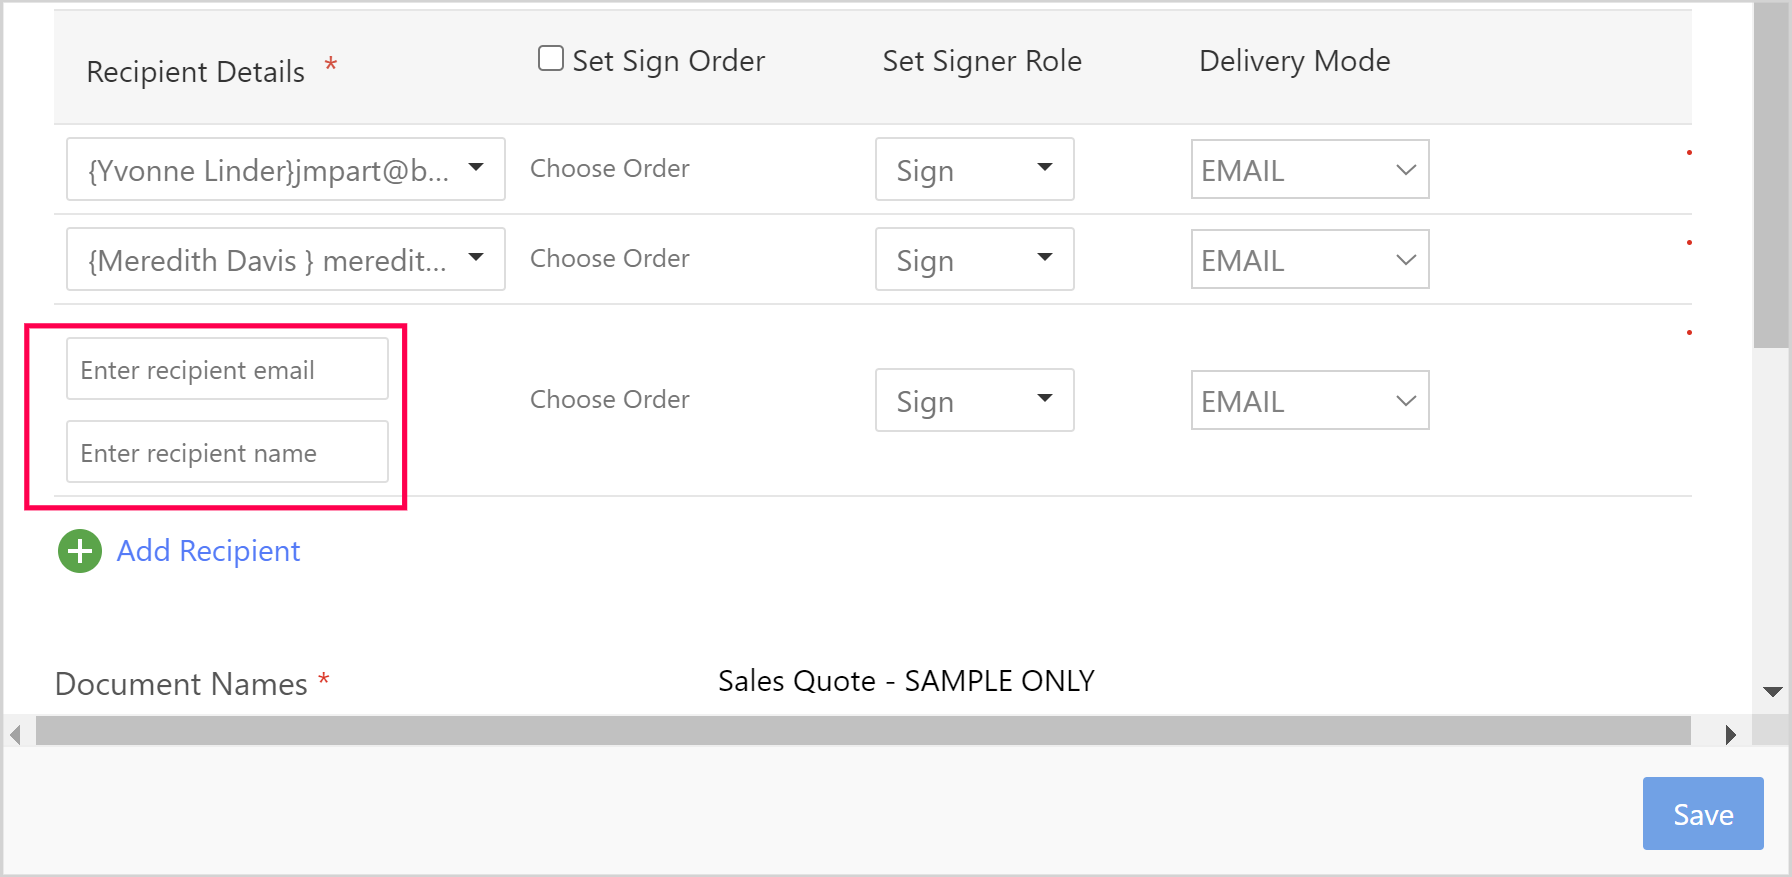Click the horizontal scrollbar left arrow
Viewport: 1792px width, 877px height.
pos(15,734)
